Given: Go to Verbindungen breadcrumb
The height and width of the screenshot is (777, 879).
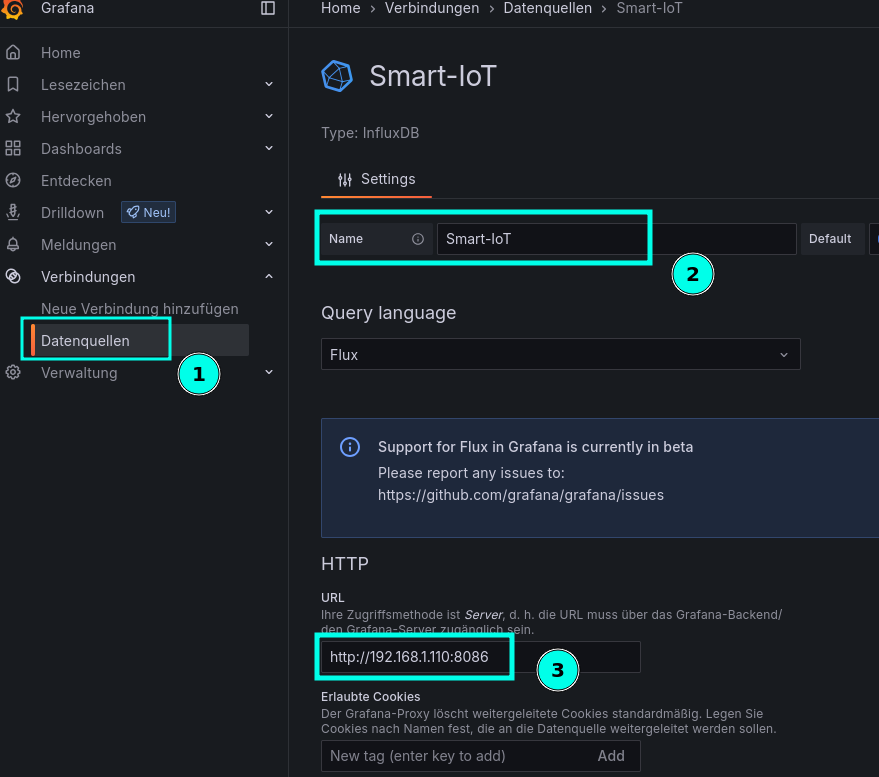Looking at the screenshot, I should pyautogui.click(x=432, y=8).
